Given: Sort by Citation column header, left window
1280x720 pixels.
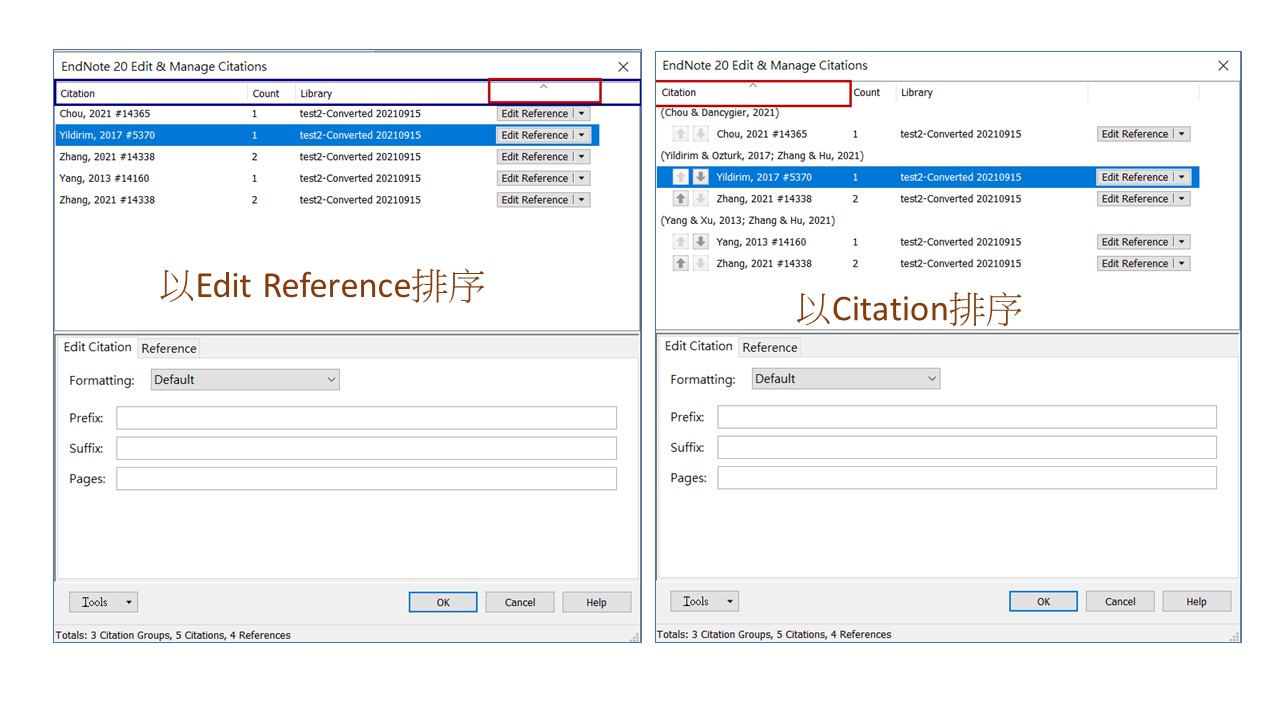Looking at the screenshot, I should (x=151, y=93).
